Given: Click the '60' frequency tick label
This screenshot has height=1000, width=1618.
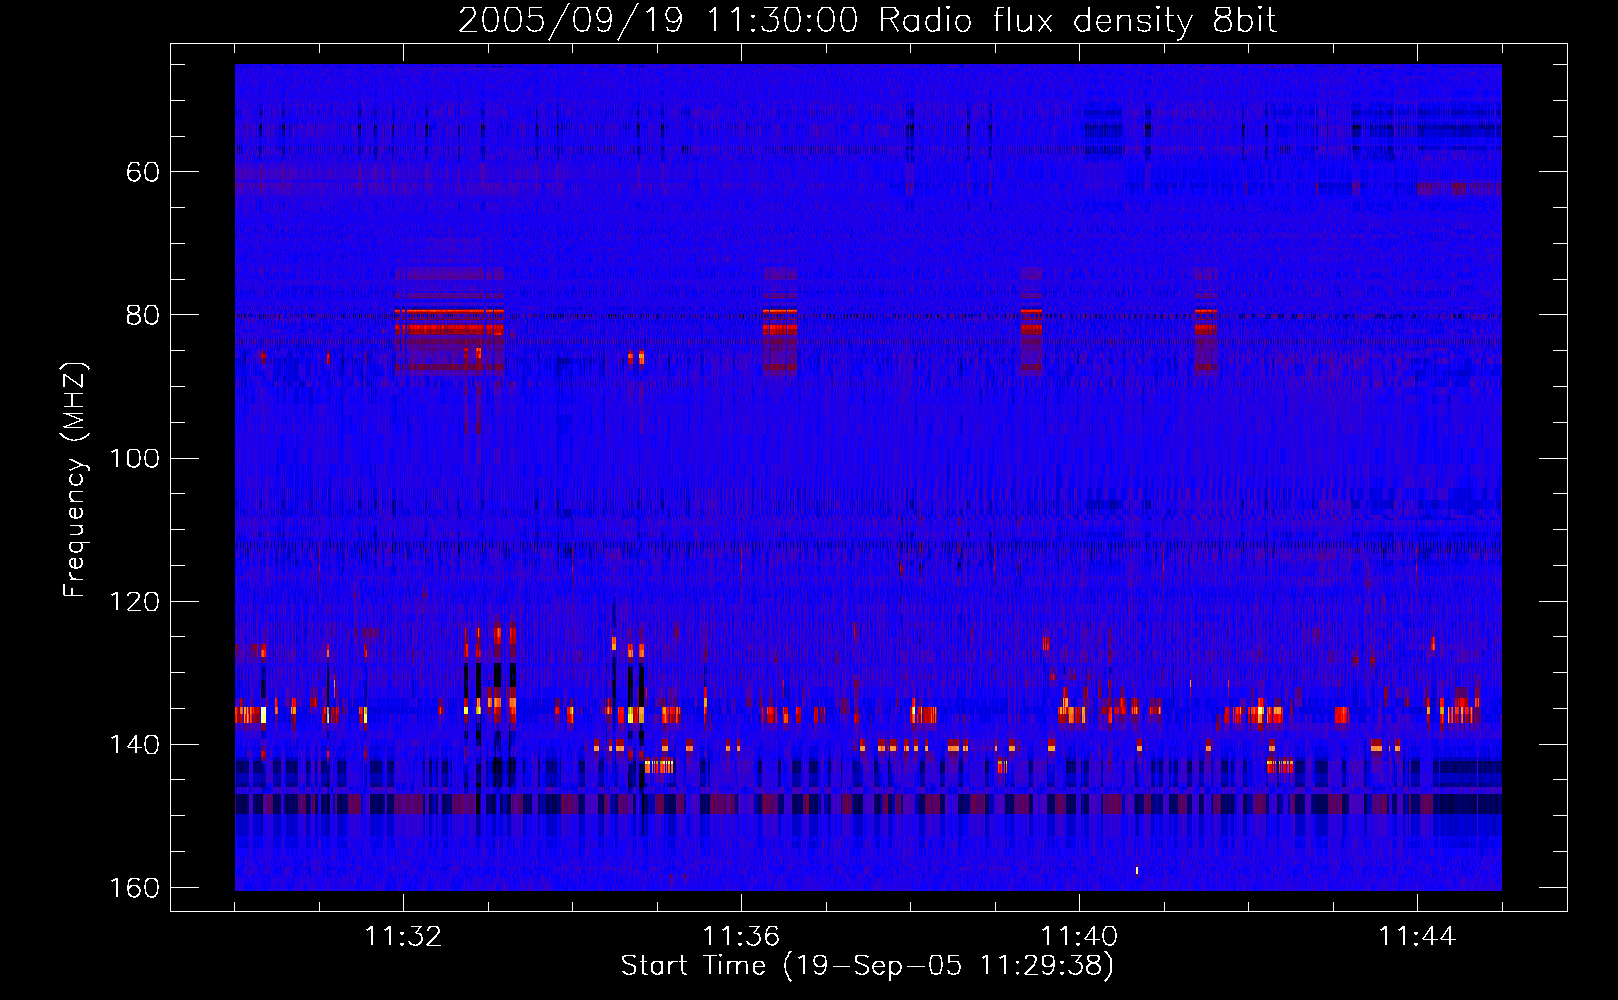Looking at the screenshot, I should (x=143, y=172).
